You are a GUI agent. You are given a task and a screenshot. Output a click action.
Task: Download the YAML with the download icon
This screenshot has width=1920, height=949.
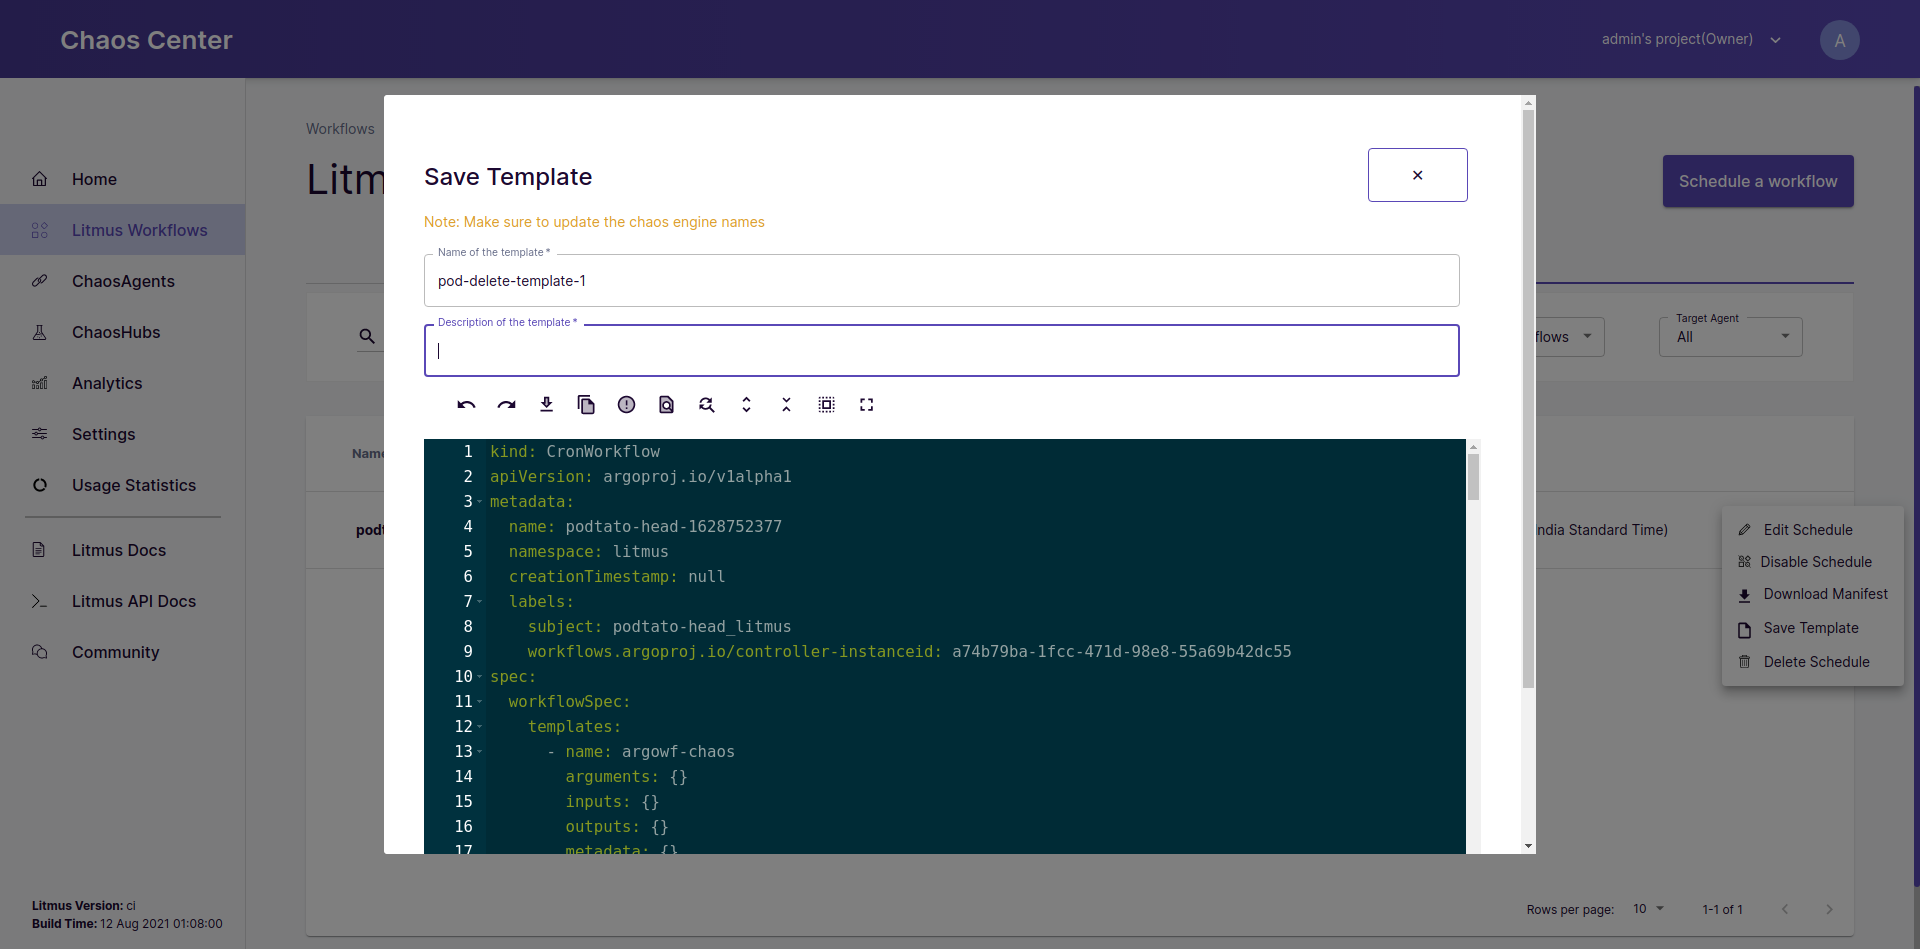pos(546,405)
